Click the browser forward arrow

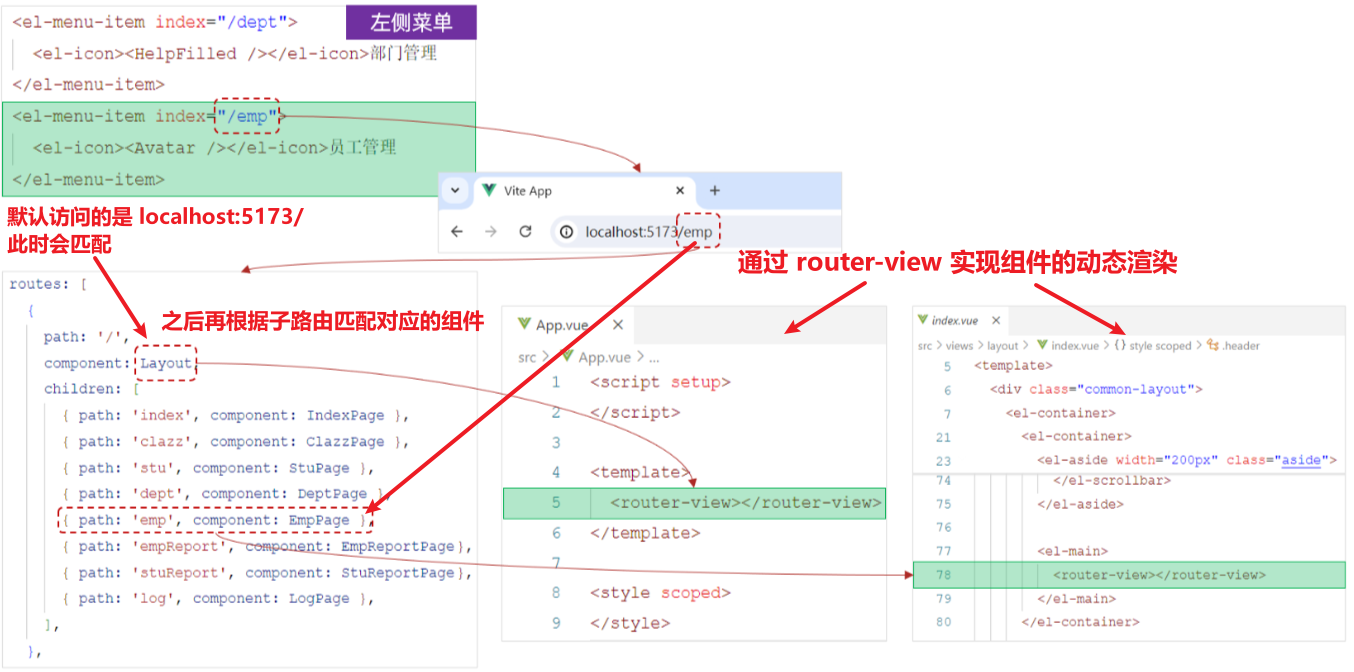pyautogui.click(x=491, y=232)
